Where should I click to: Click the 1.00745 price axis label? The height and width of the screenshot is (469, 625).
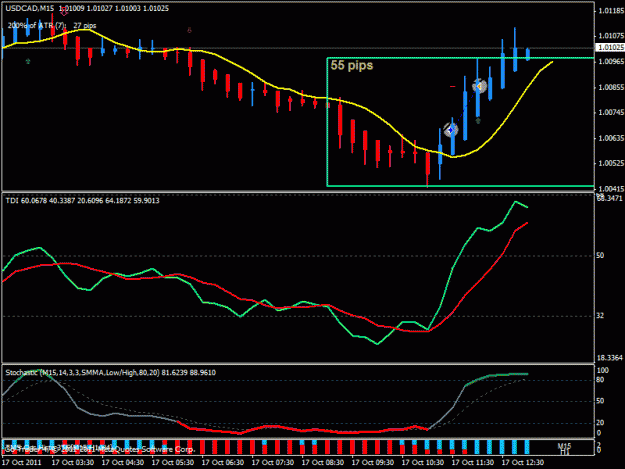coord(611,112)
